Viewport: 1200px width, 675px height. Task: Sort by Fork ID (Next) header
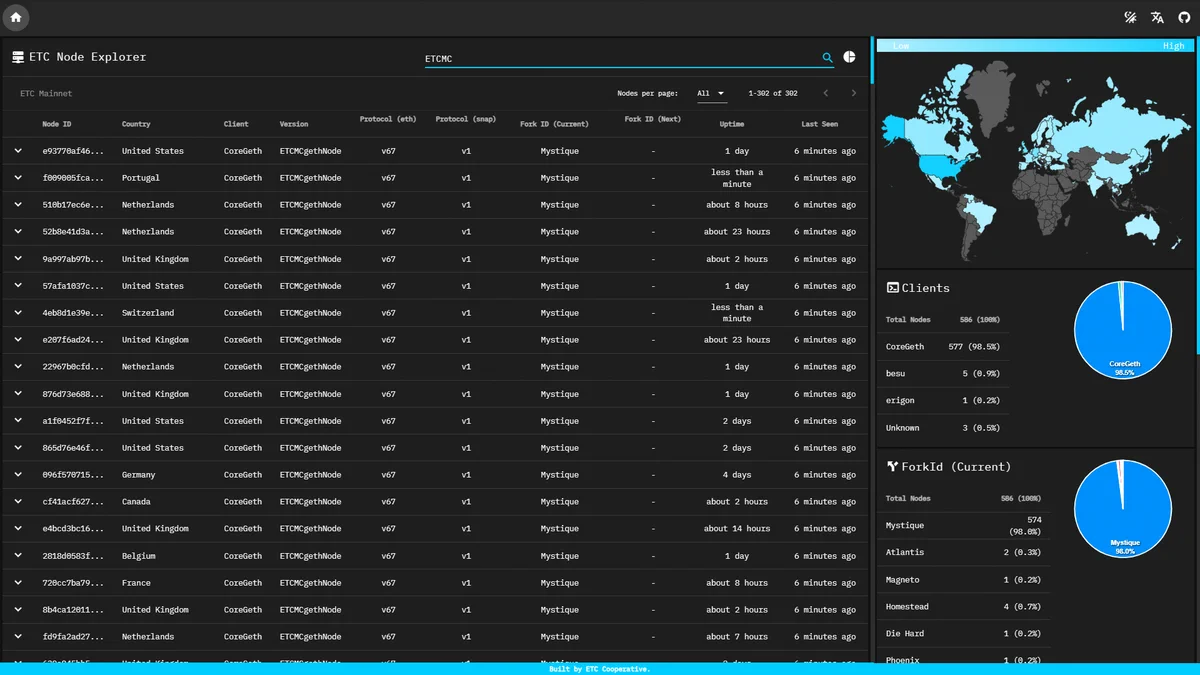pyautogui.click(x=653, y=120)
